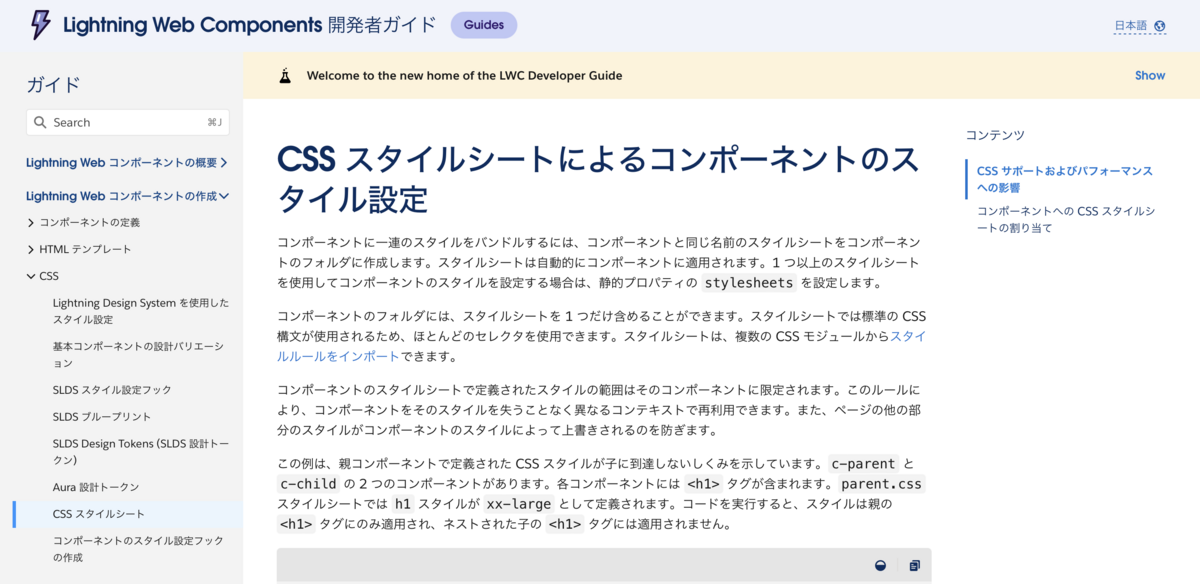Open SLDS スタイル設定フック page
The height and width of the screenshot is (584, 1200).
pos(112,389)
